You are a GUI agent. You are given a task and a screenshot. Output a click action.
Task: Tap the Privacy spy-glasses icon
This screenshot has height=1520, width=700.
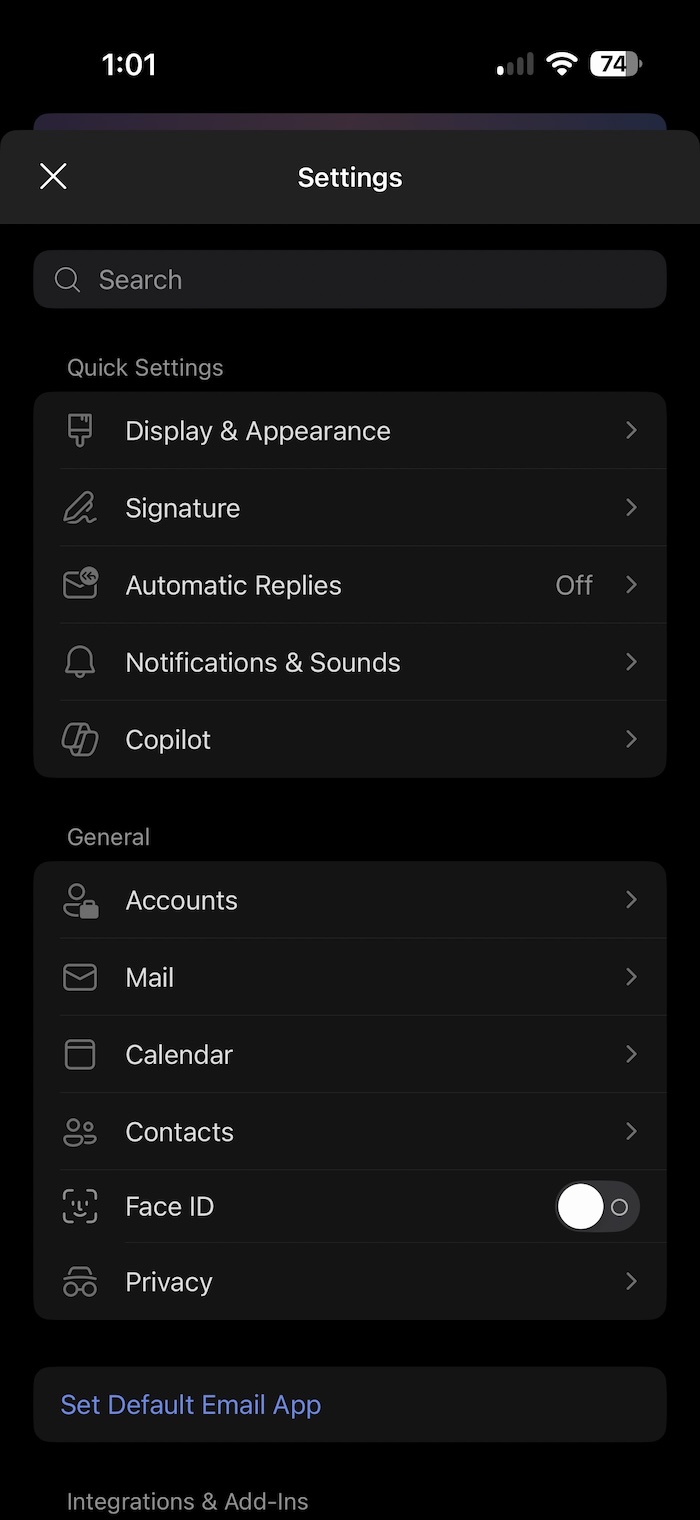tap(80, 1283)
